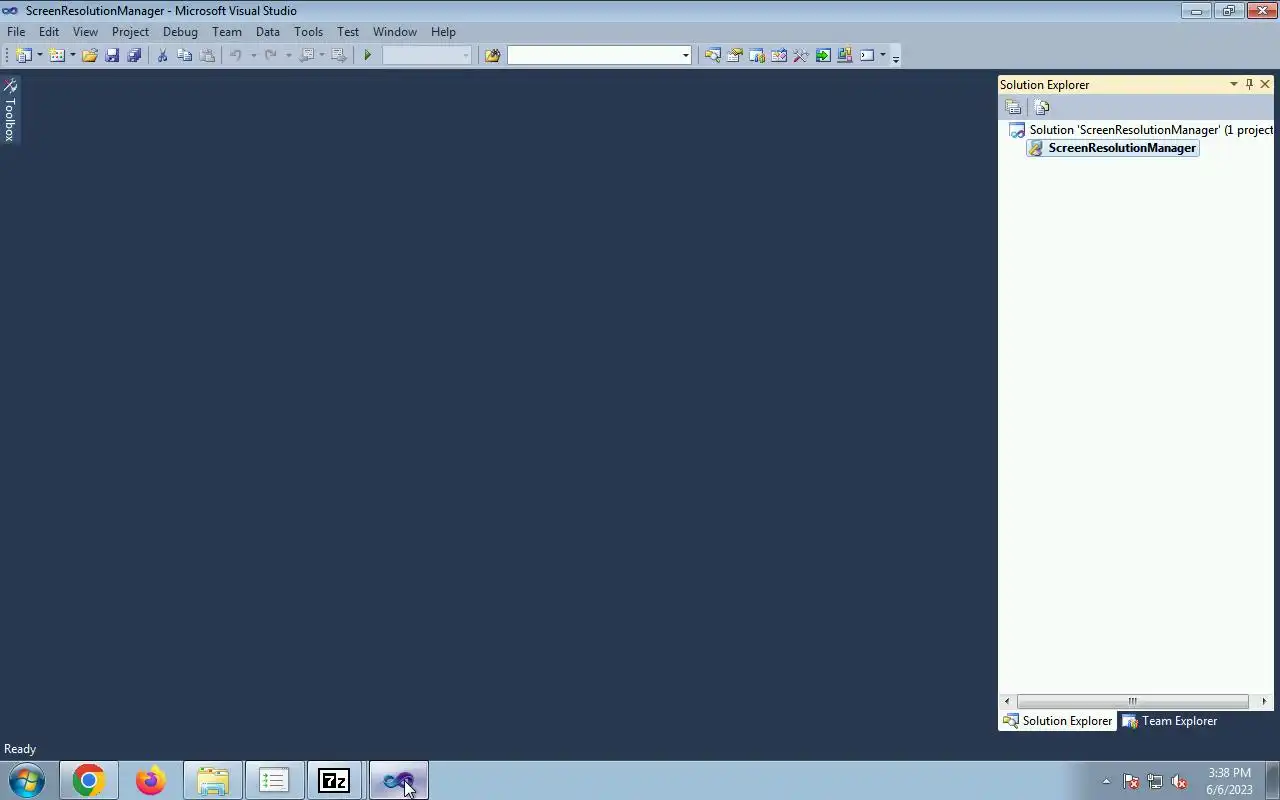This screenshot has width=1280, height=800.
Task: Click the Redo arrow icon
Action: coord(270,55)
